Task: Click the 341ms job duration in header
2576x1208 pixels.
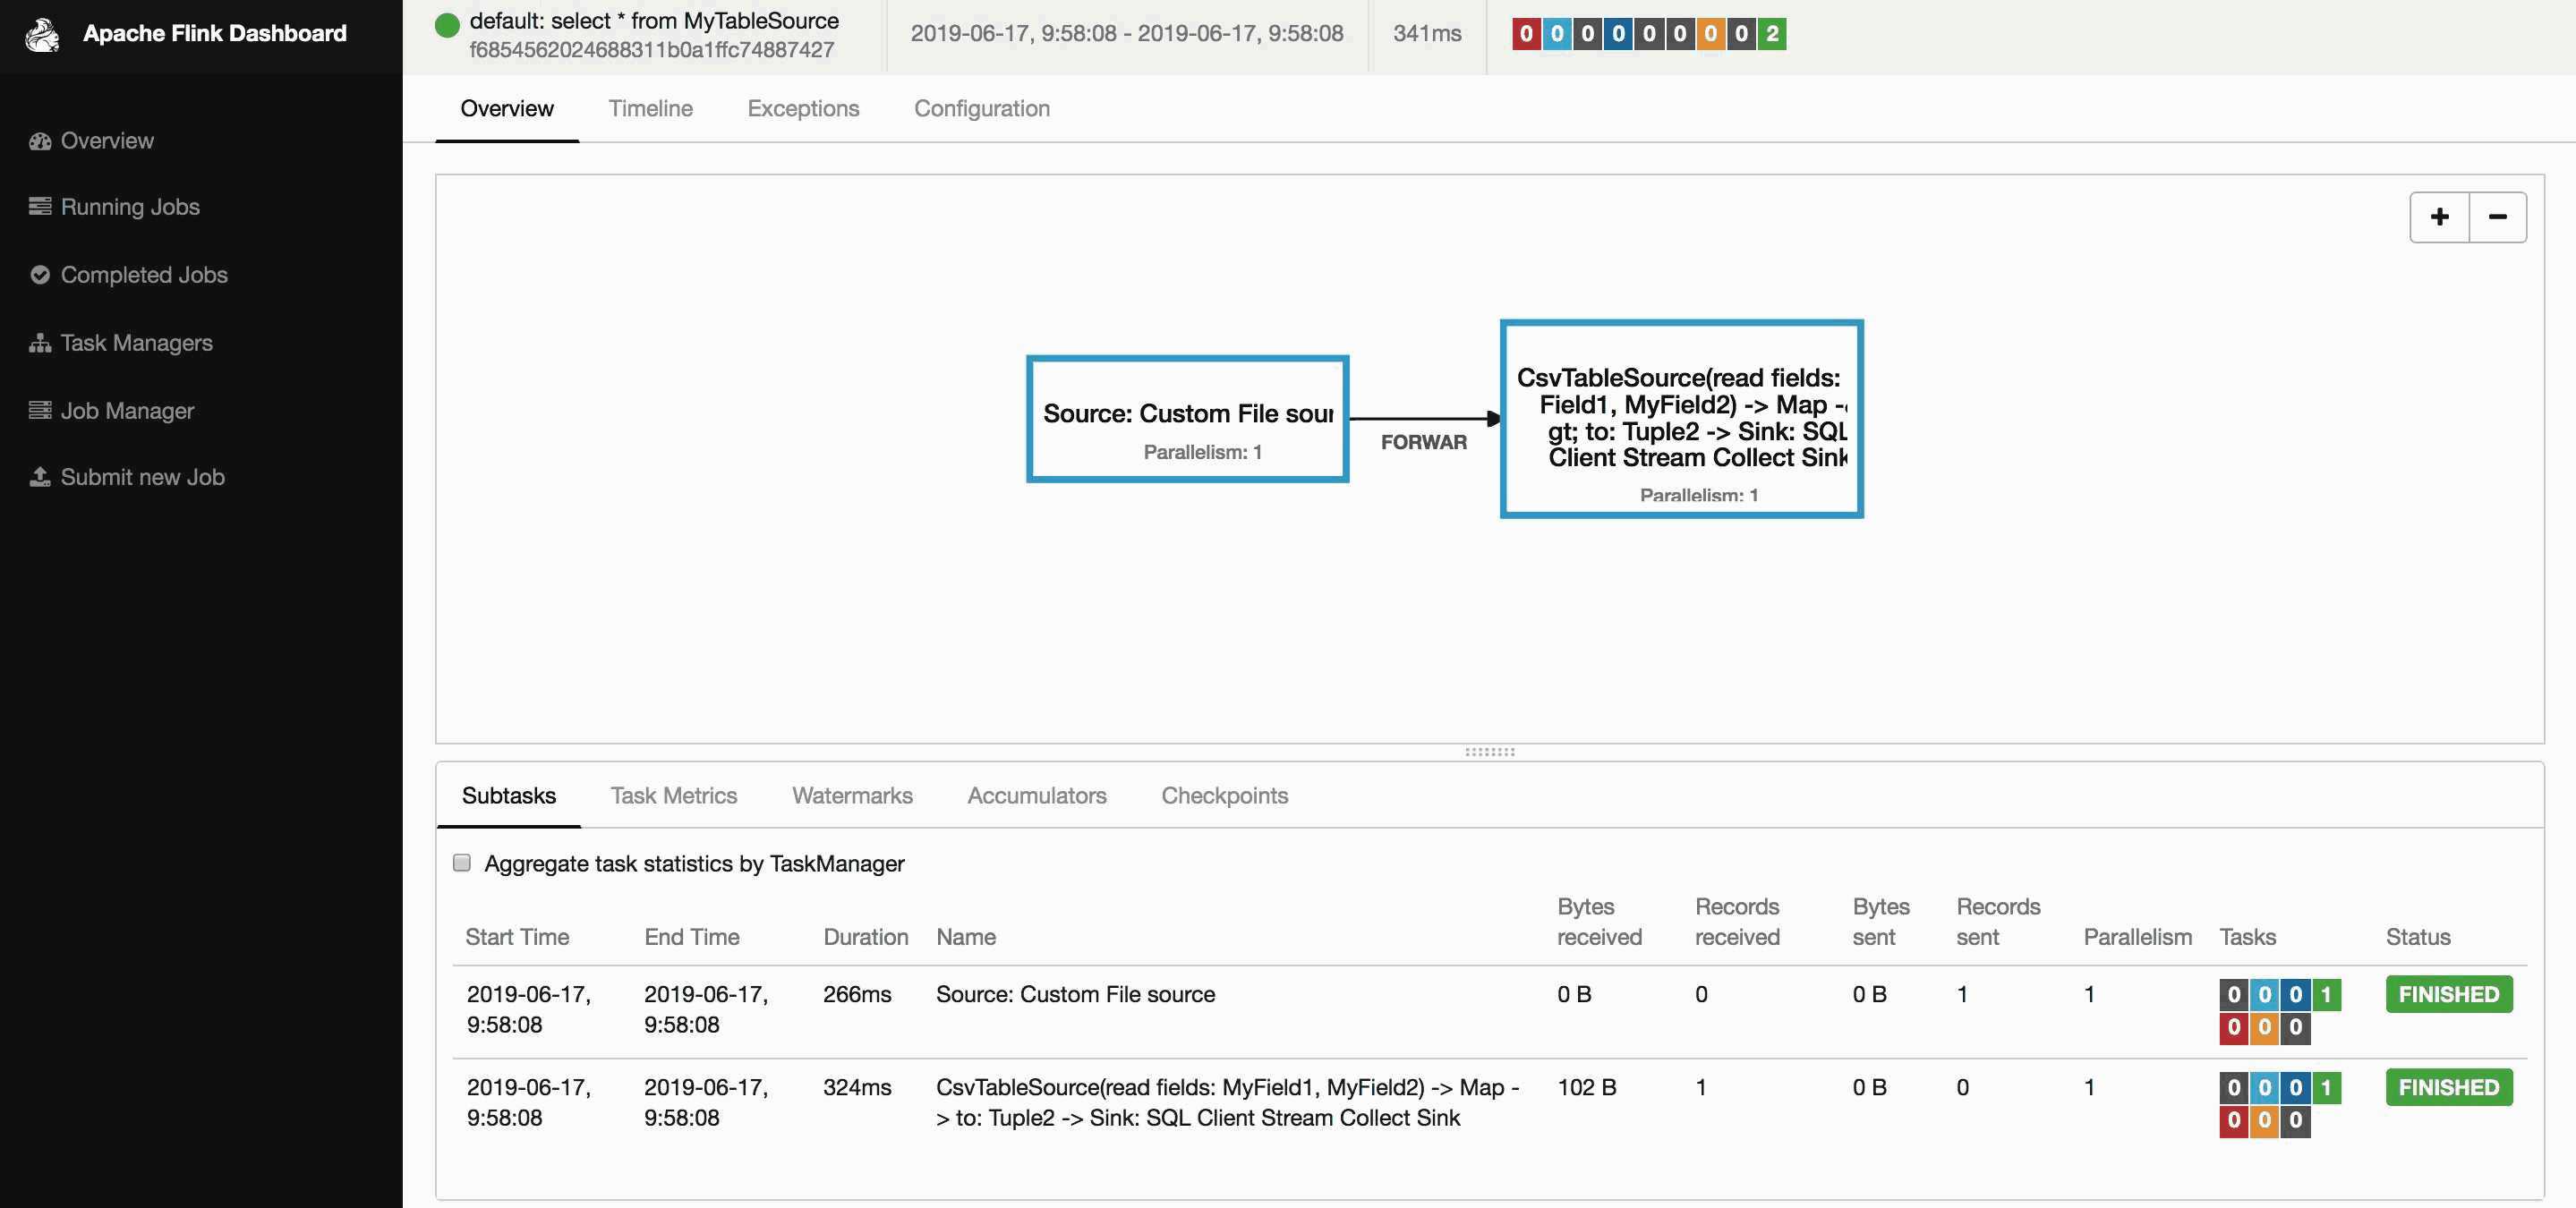Action: pyautogui.click(x=1427, y=33)
